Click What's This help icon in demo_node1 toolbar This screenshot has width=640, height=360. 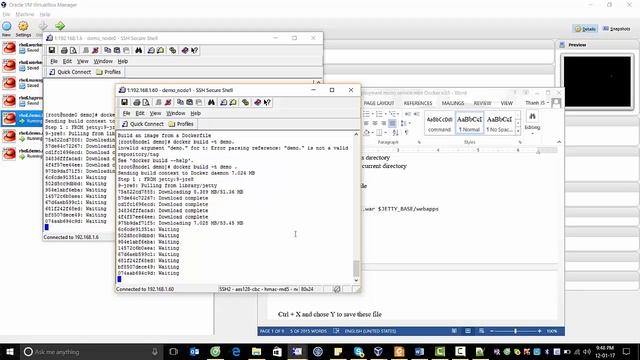click(x=267, y=102)
